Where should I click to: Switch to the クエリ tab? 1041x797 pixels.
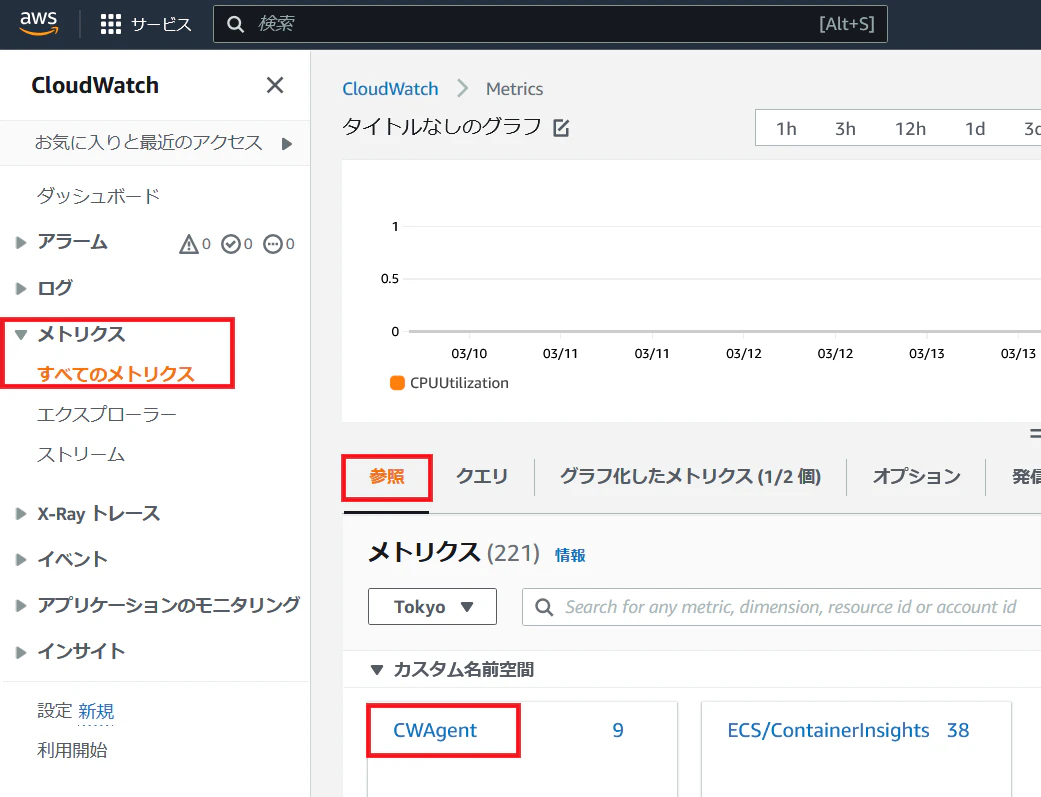point(482,476)
